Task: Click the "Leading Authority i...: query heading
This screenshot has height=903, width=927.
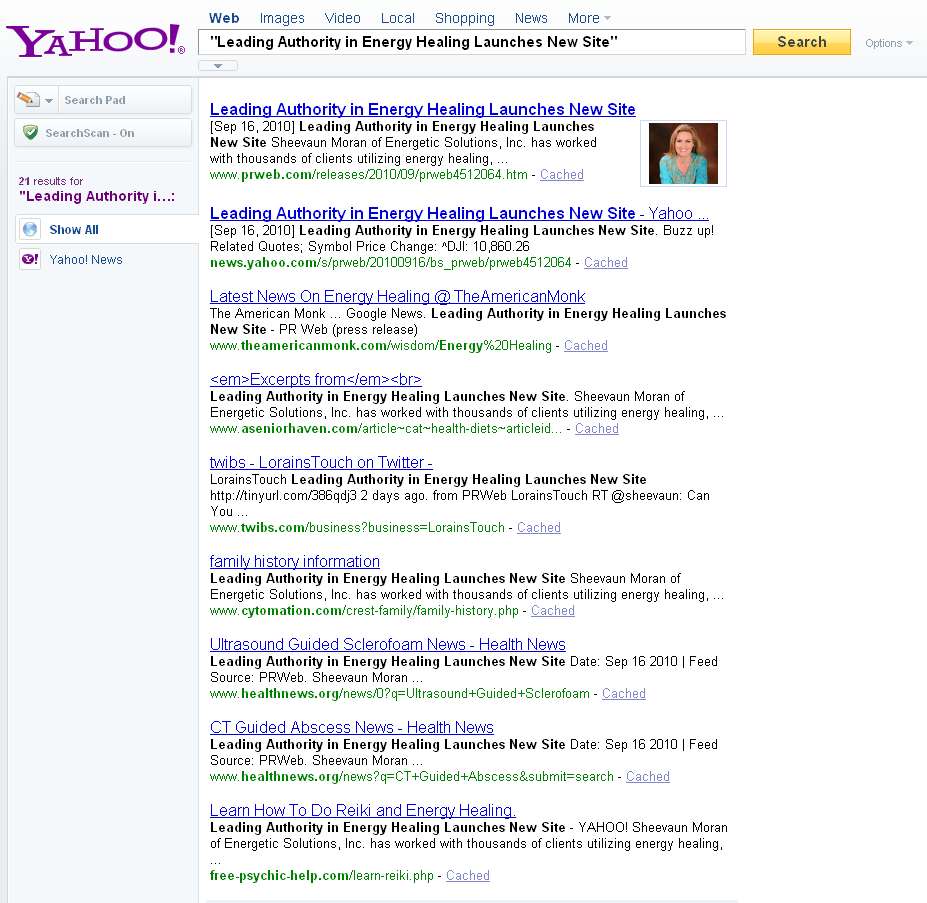Action: point(97,196)
